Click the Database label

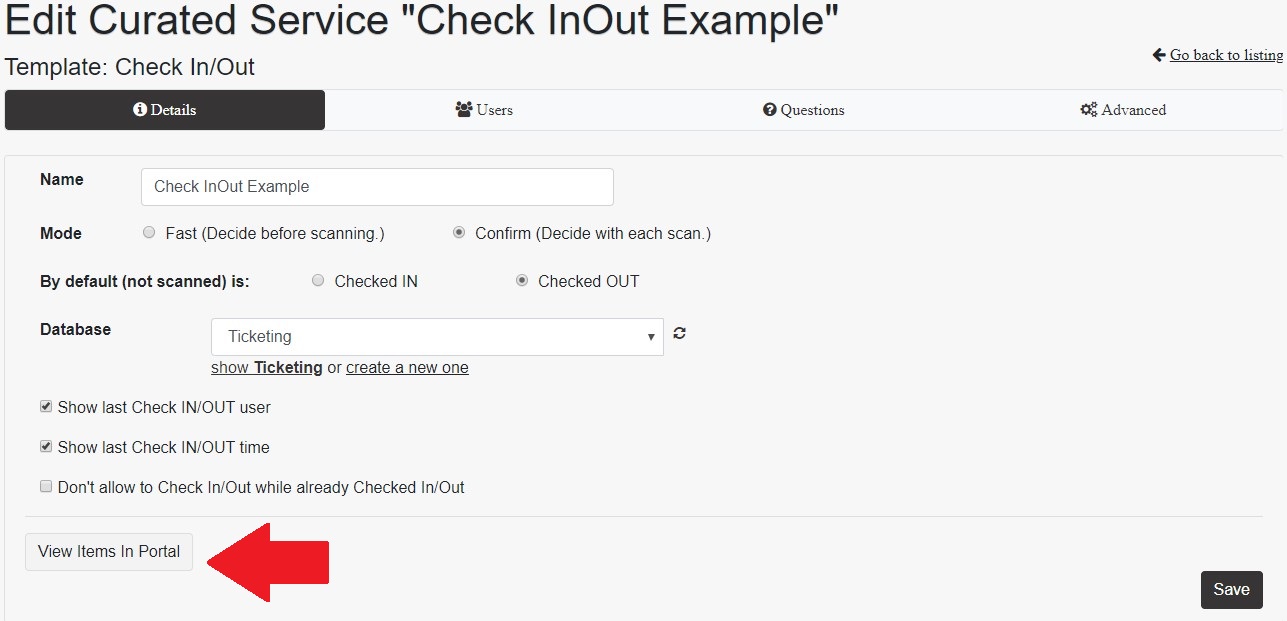(75, 329)
